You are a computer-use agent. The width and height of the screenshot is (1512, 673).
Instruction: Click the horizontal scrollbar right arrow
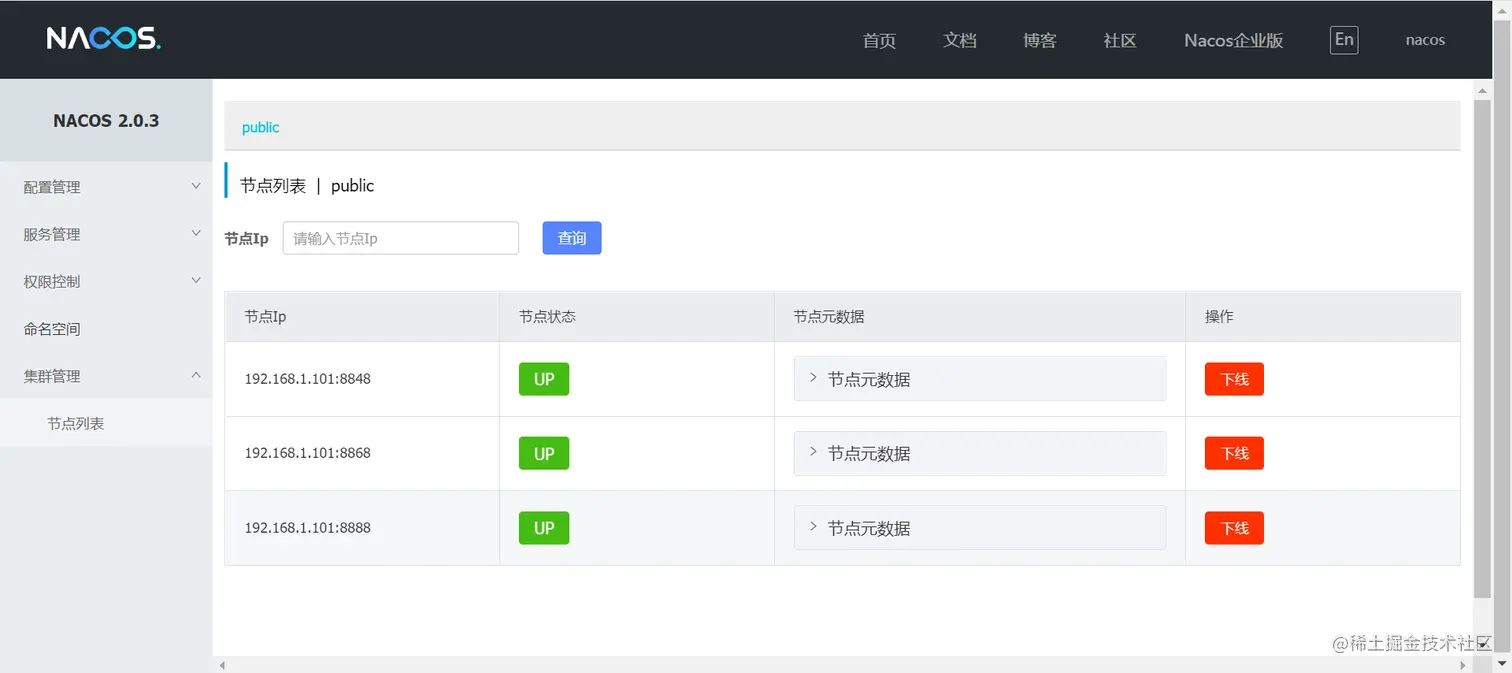[1464, 665]
